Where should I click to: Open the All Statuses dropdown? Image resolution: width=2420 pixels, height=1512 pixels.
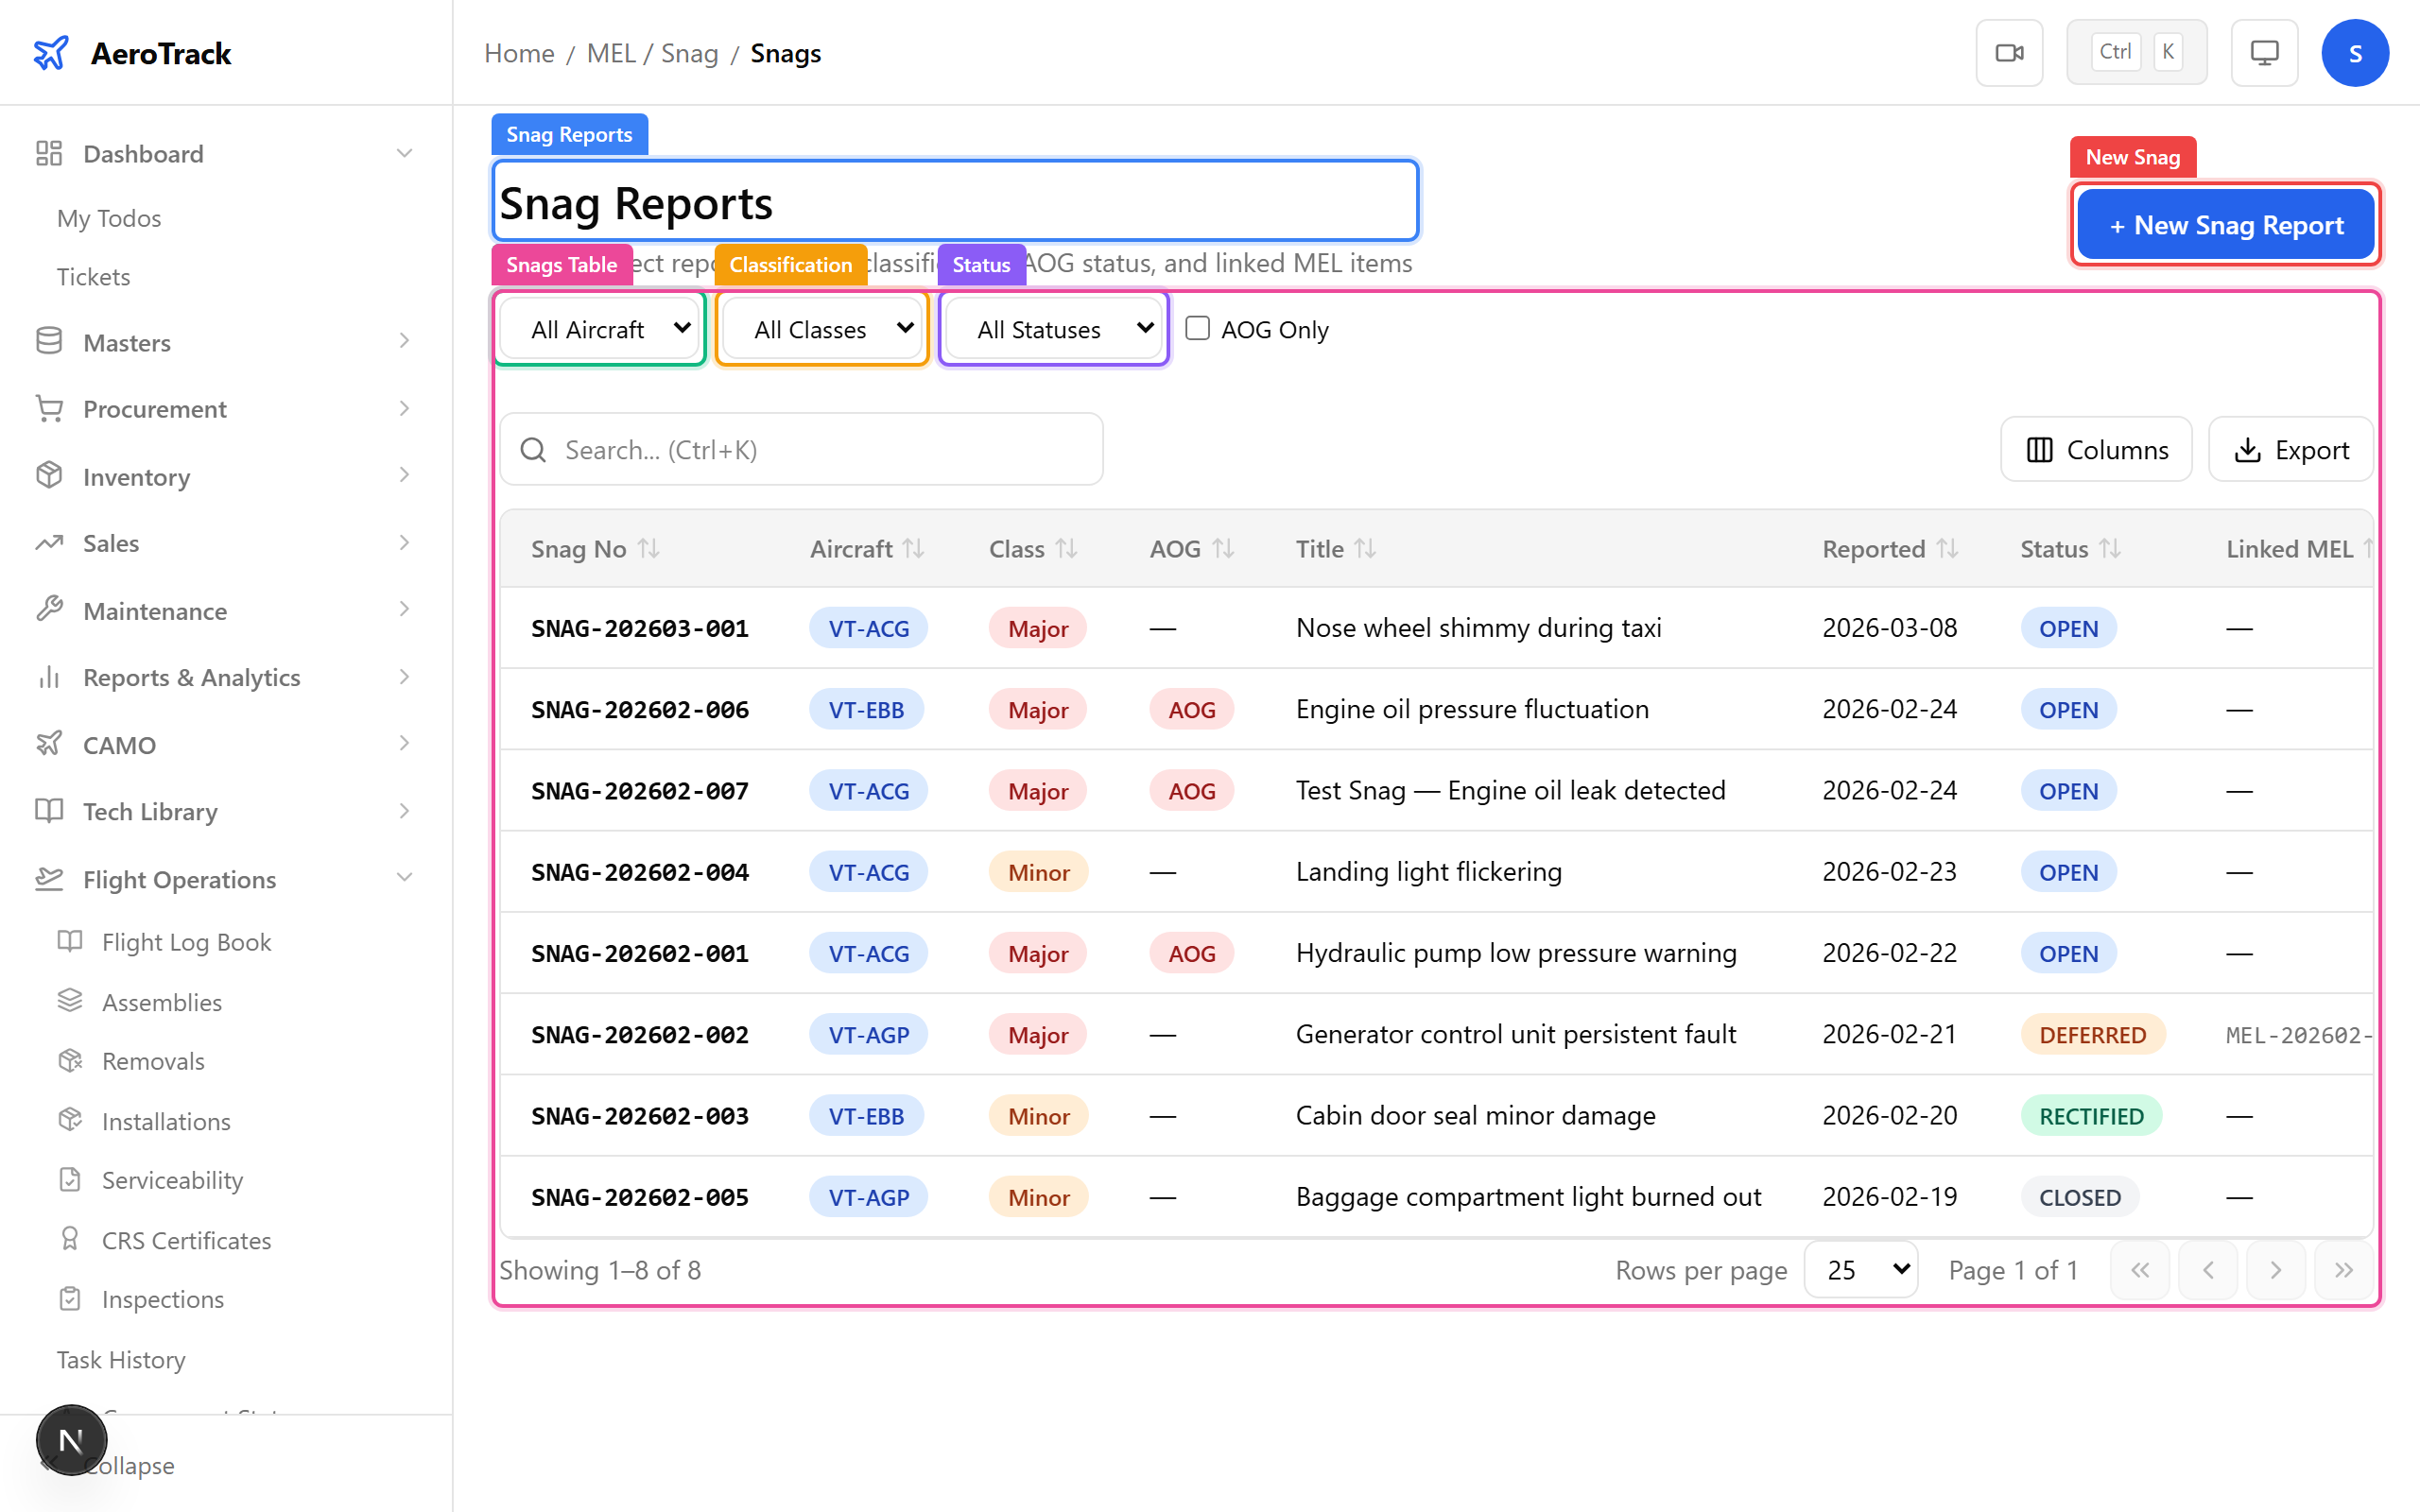tap(1052, 328)
